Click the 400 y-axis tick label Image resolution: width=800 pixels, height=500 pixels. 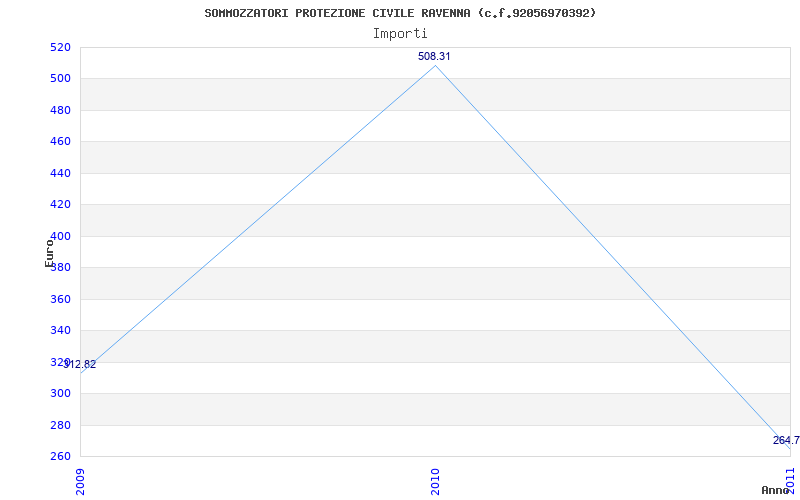click(x=60, y=236)
